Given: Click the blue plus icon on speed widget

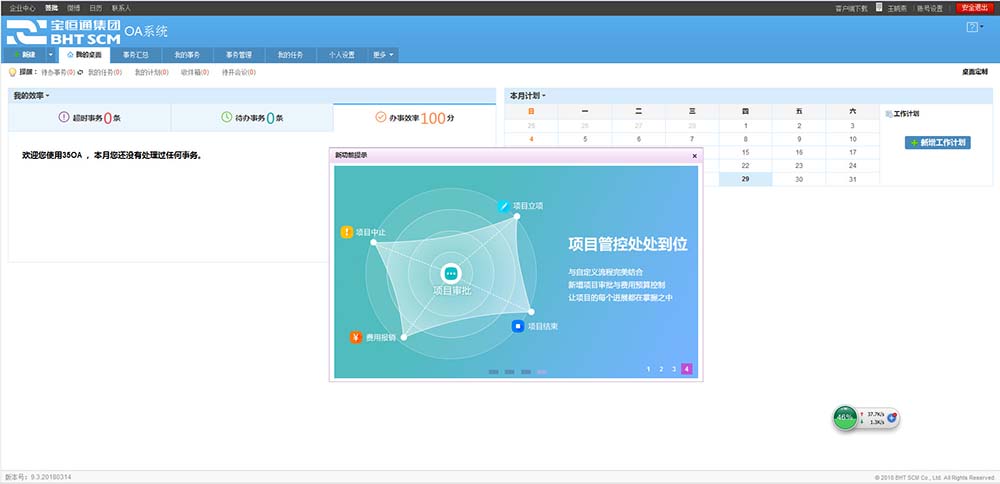Looking at the screenshot, I should point(892,417).
